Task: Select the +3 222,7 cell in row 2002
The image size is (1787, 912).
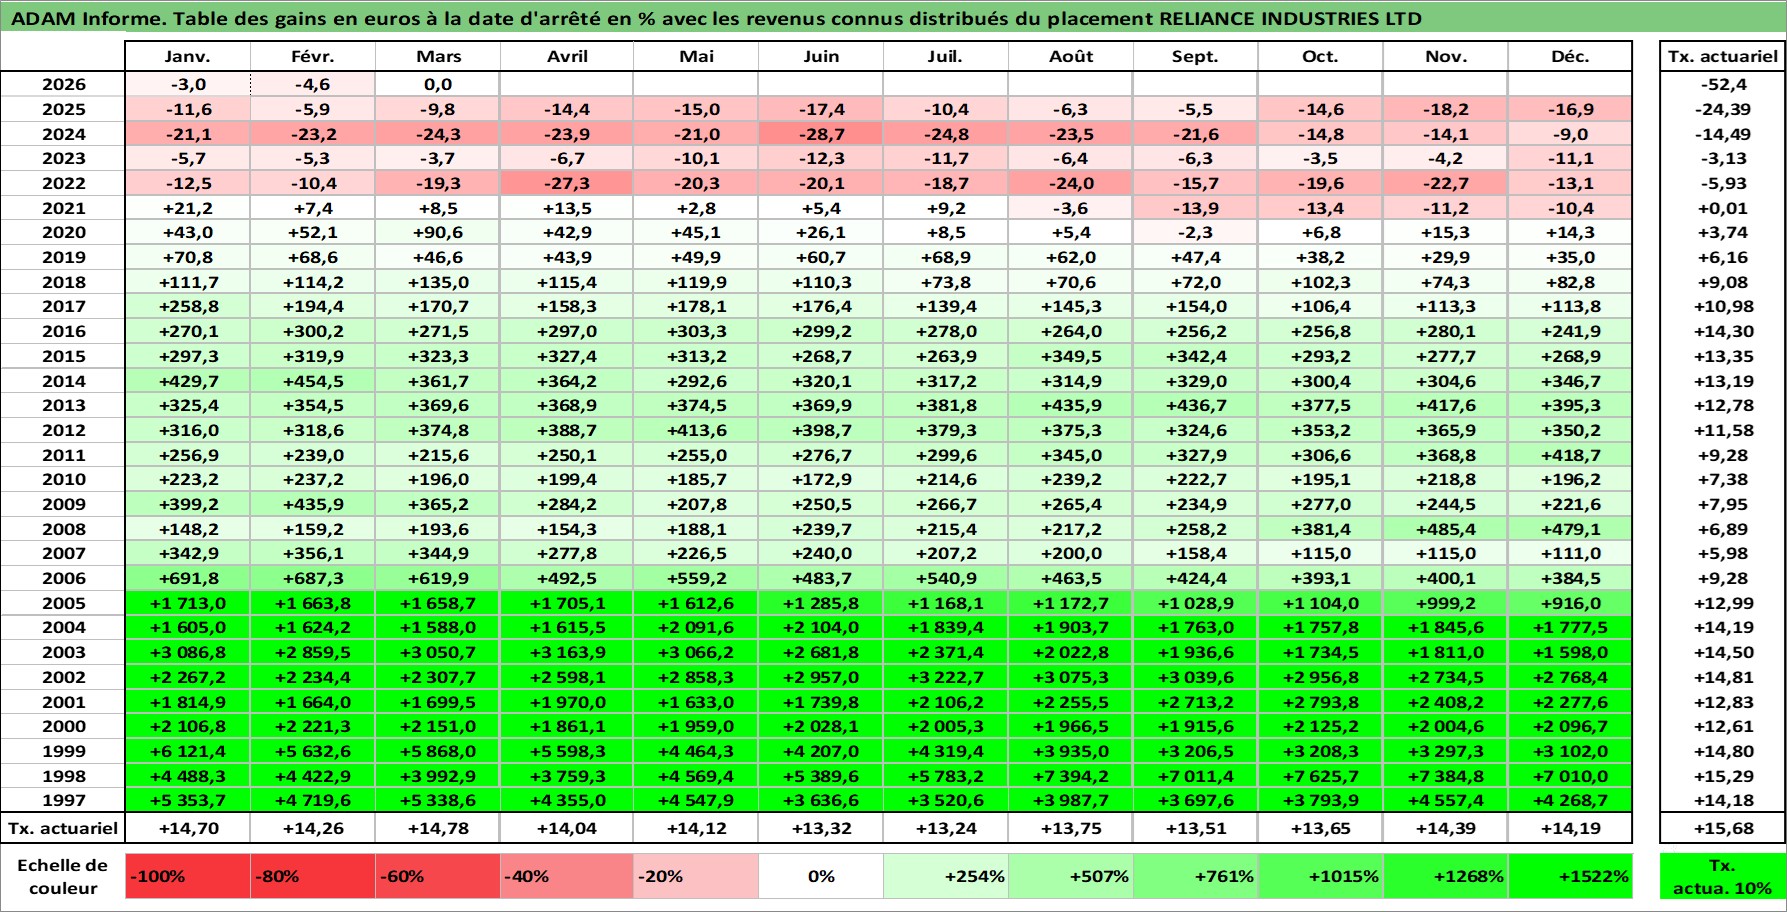Action: pos(945,677)
